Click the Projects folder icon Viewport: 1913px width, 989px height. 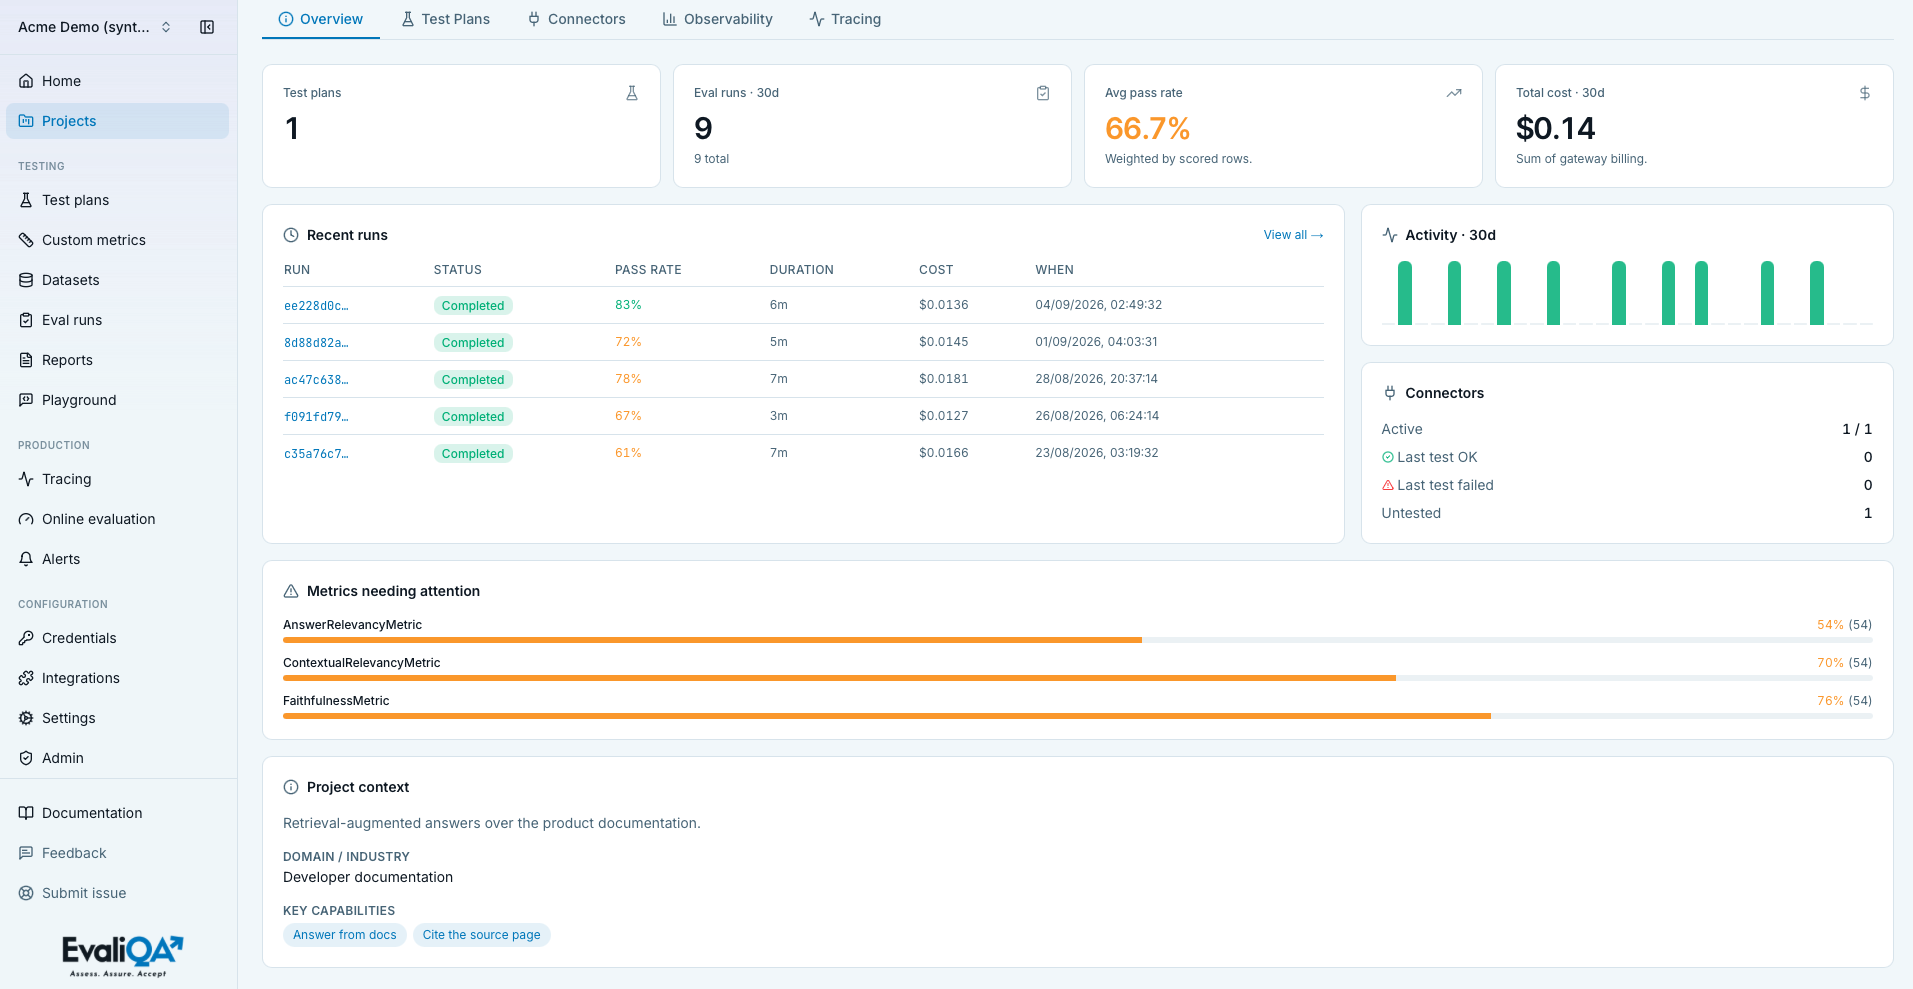point(26,121)
